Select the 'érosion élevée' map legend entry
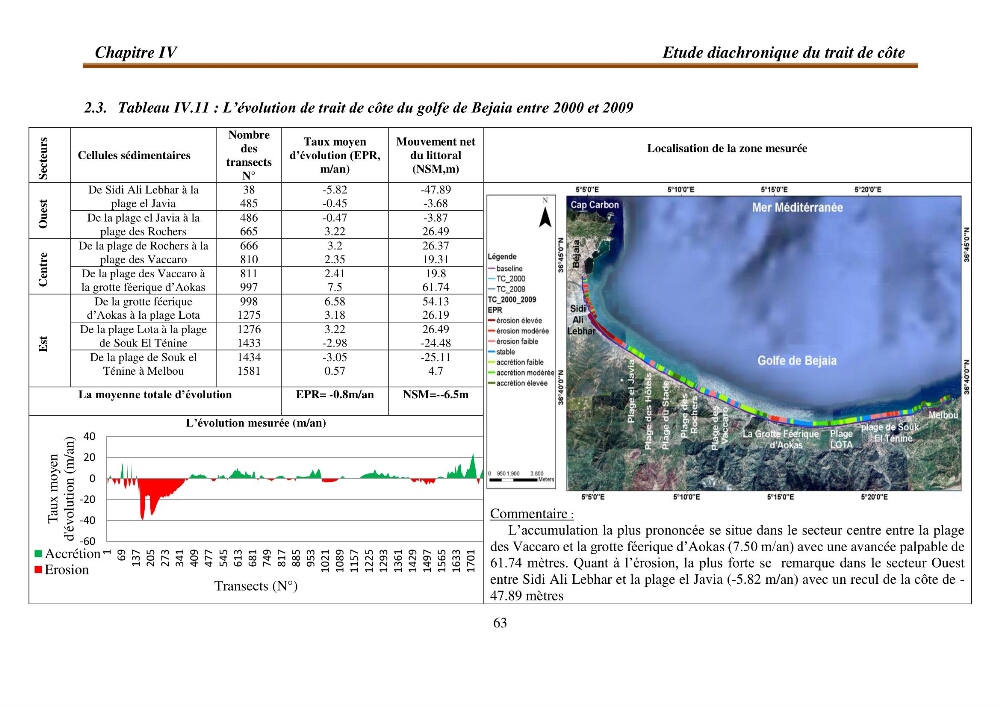1000x707 pixels. [515, 321]
